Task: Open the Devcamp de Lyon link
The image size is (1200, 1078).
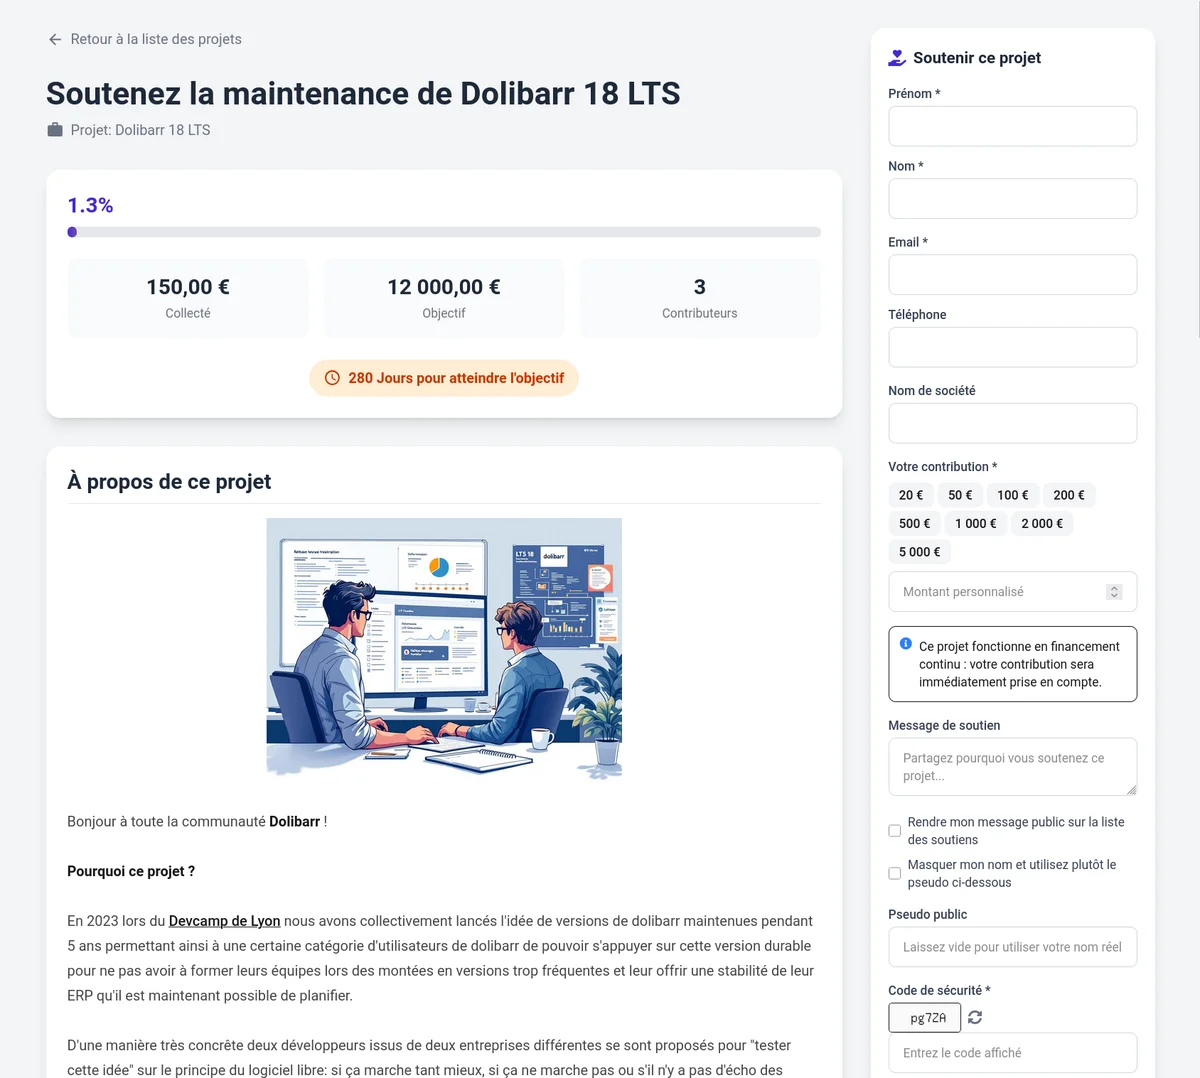Action: tap(224, 921)
